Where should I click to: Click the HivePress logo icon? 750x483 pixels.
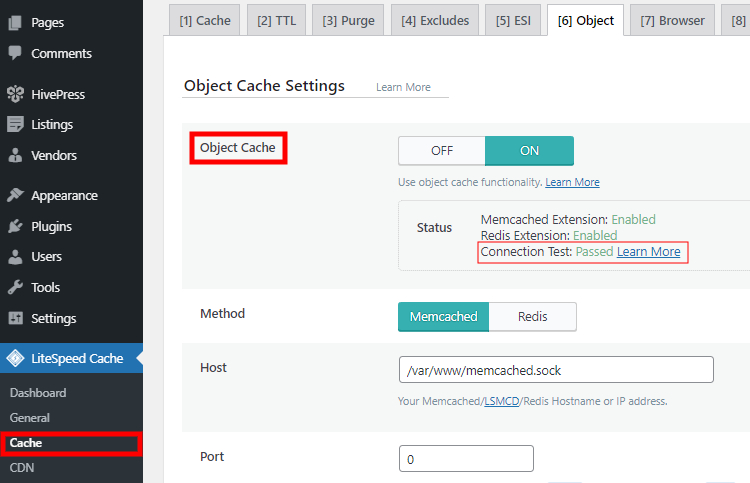coord(15,94)
